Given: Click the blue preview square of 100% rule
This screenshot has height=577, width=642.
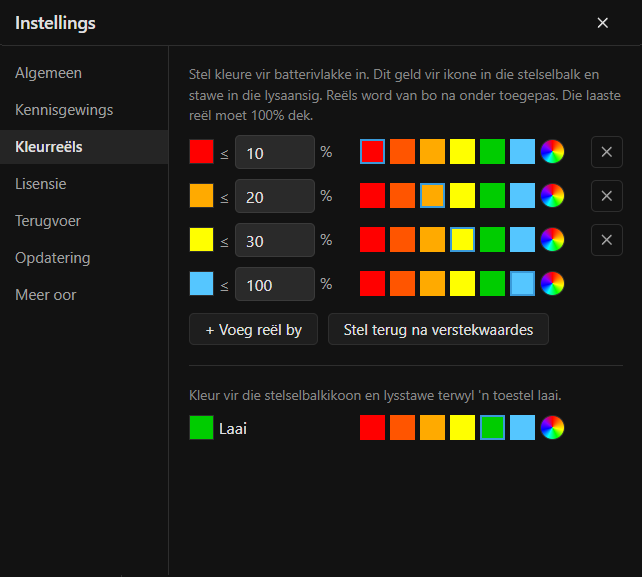Looking at the screenshot, I should [201, 283].
